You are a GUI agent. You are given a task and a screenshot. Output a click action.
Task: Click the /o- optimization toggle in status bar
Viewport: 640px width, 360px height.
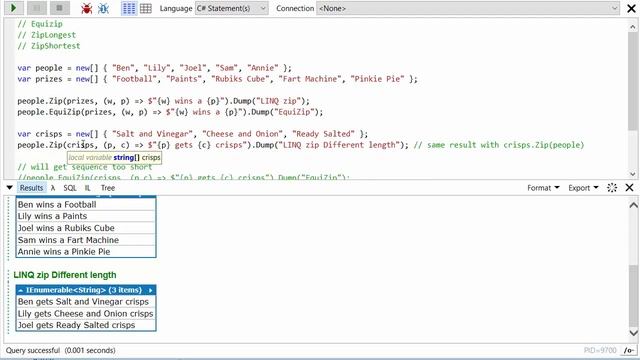(x=629, y=351)
